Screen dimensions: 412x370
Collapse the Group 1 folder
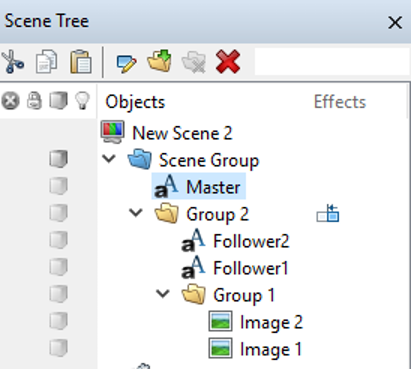tap(163, 294)
